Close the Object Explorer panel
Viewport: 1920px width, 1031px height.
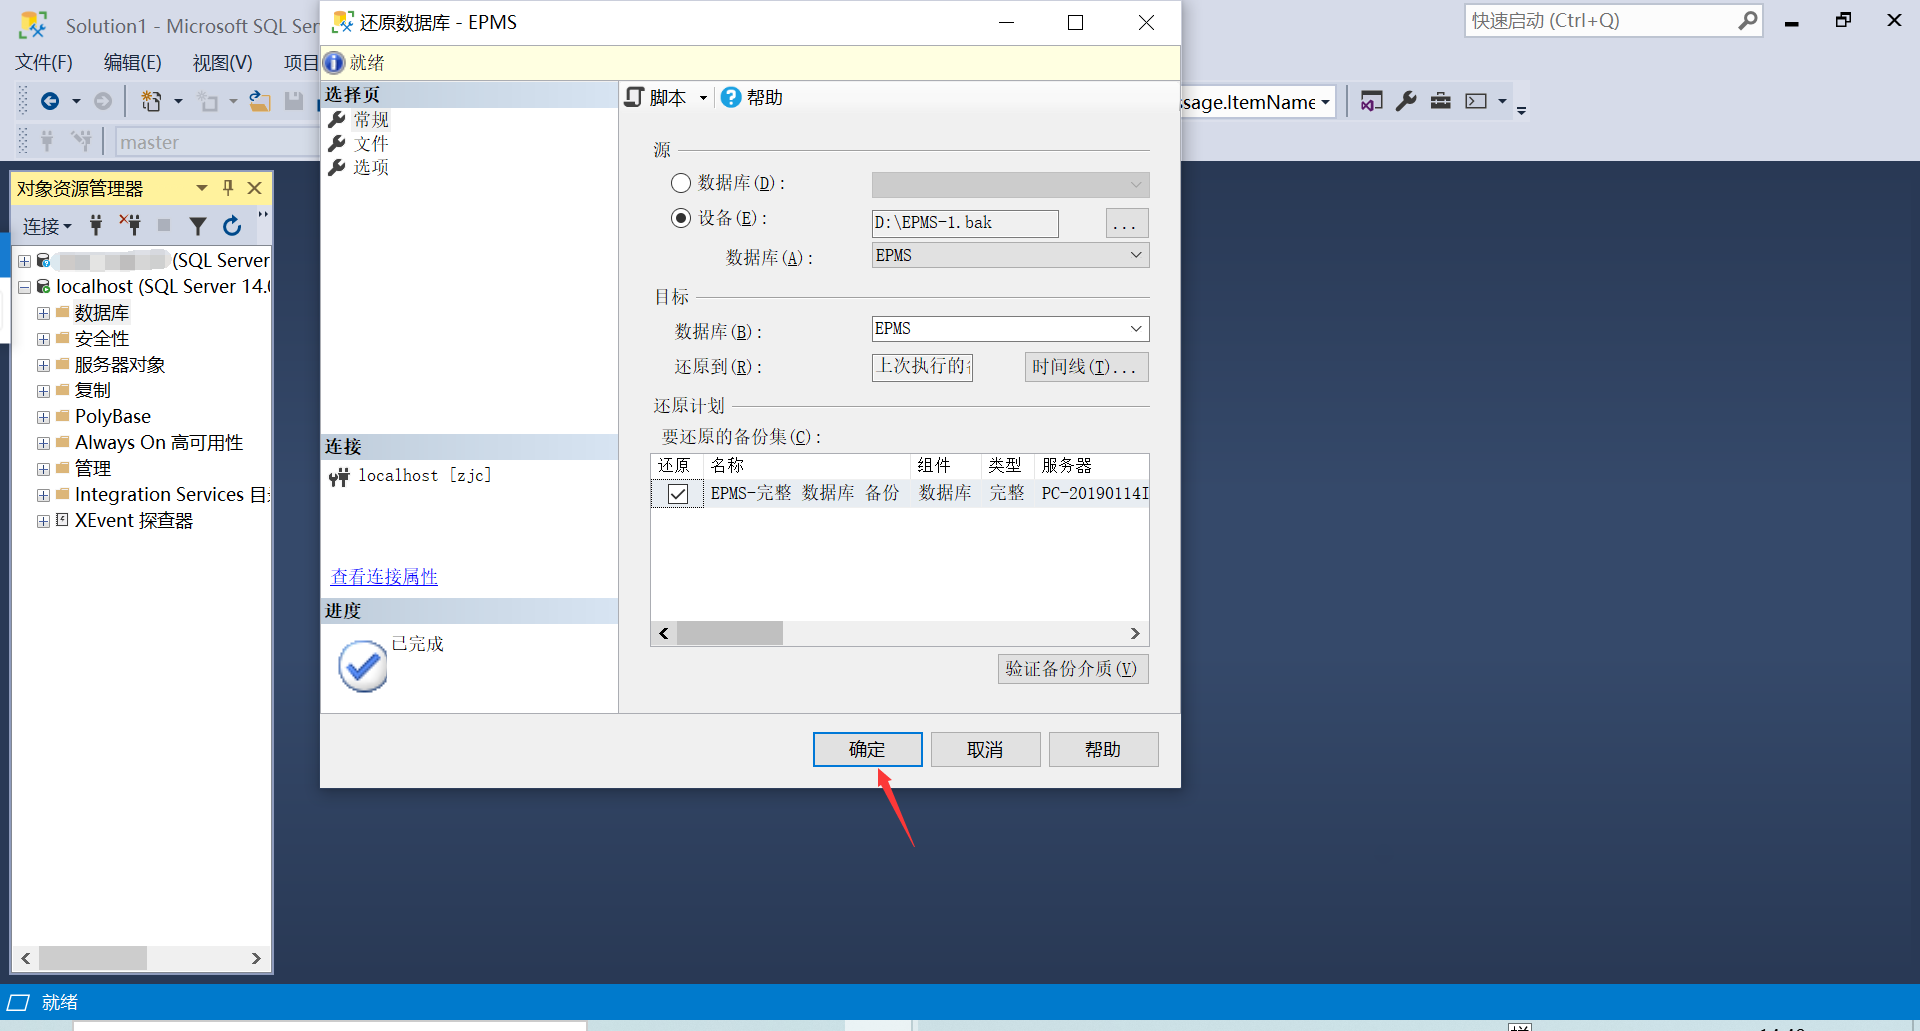point(255,188)
